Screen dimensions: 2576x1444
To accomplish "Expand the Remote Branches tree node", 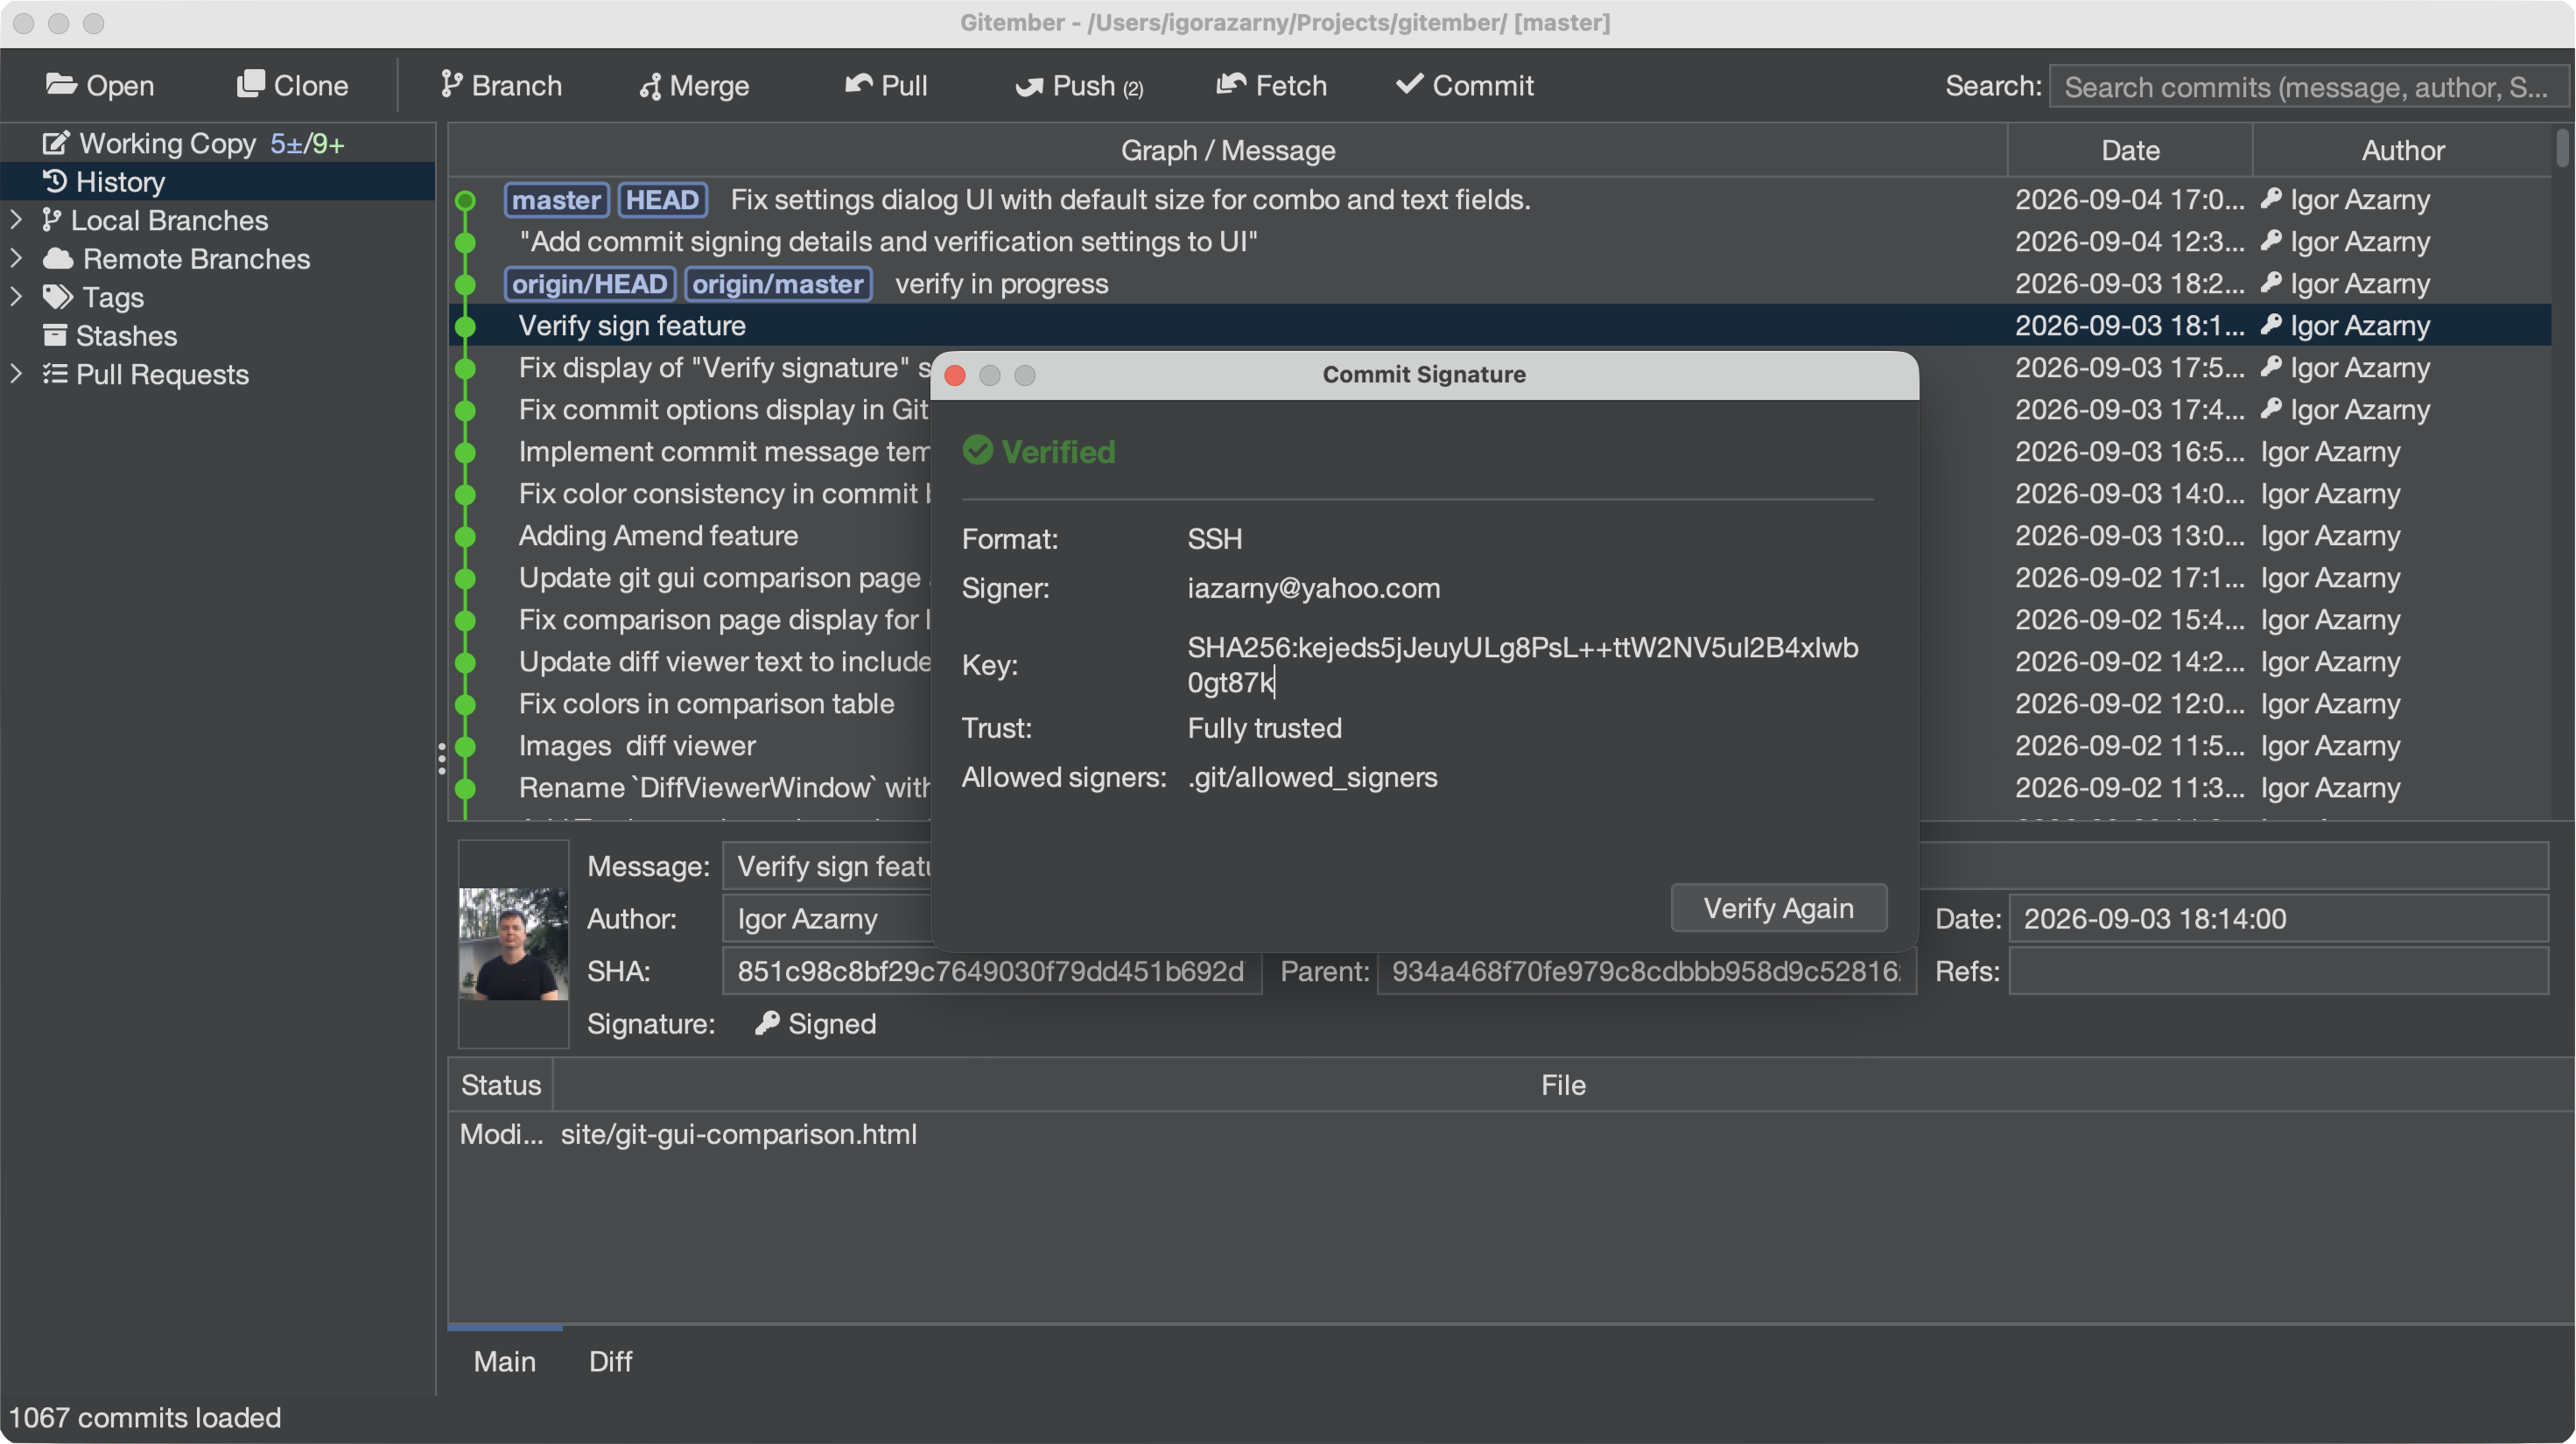I will tap(16, 258).
